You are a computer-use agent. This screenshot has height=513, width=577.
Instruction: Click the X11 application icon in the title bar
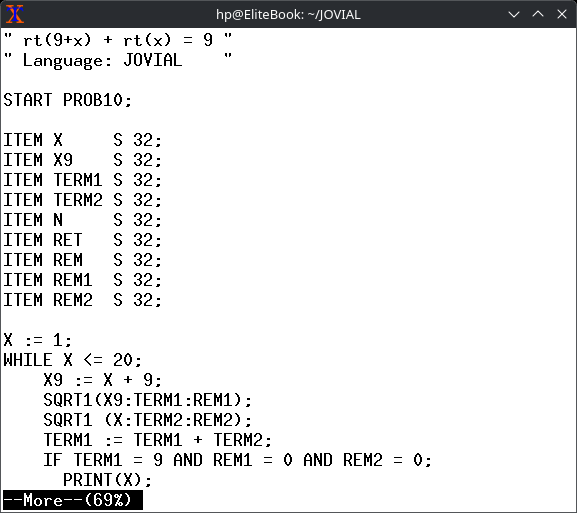tap(15, 14)
